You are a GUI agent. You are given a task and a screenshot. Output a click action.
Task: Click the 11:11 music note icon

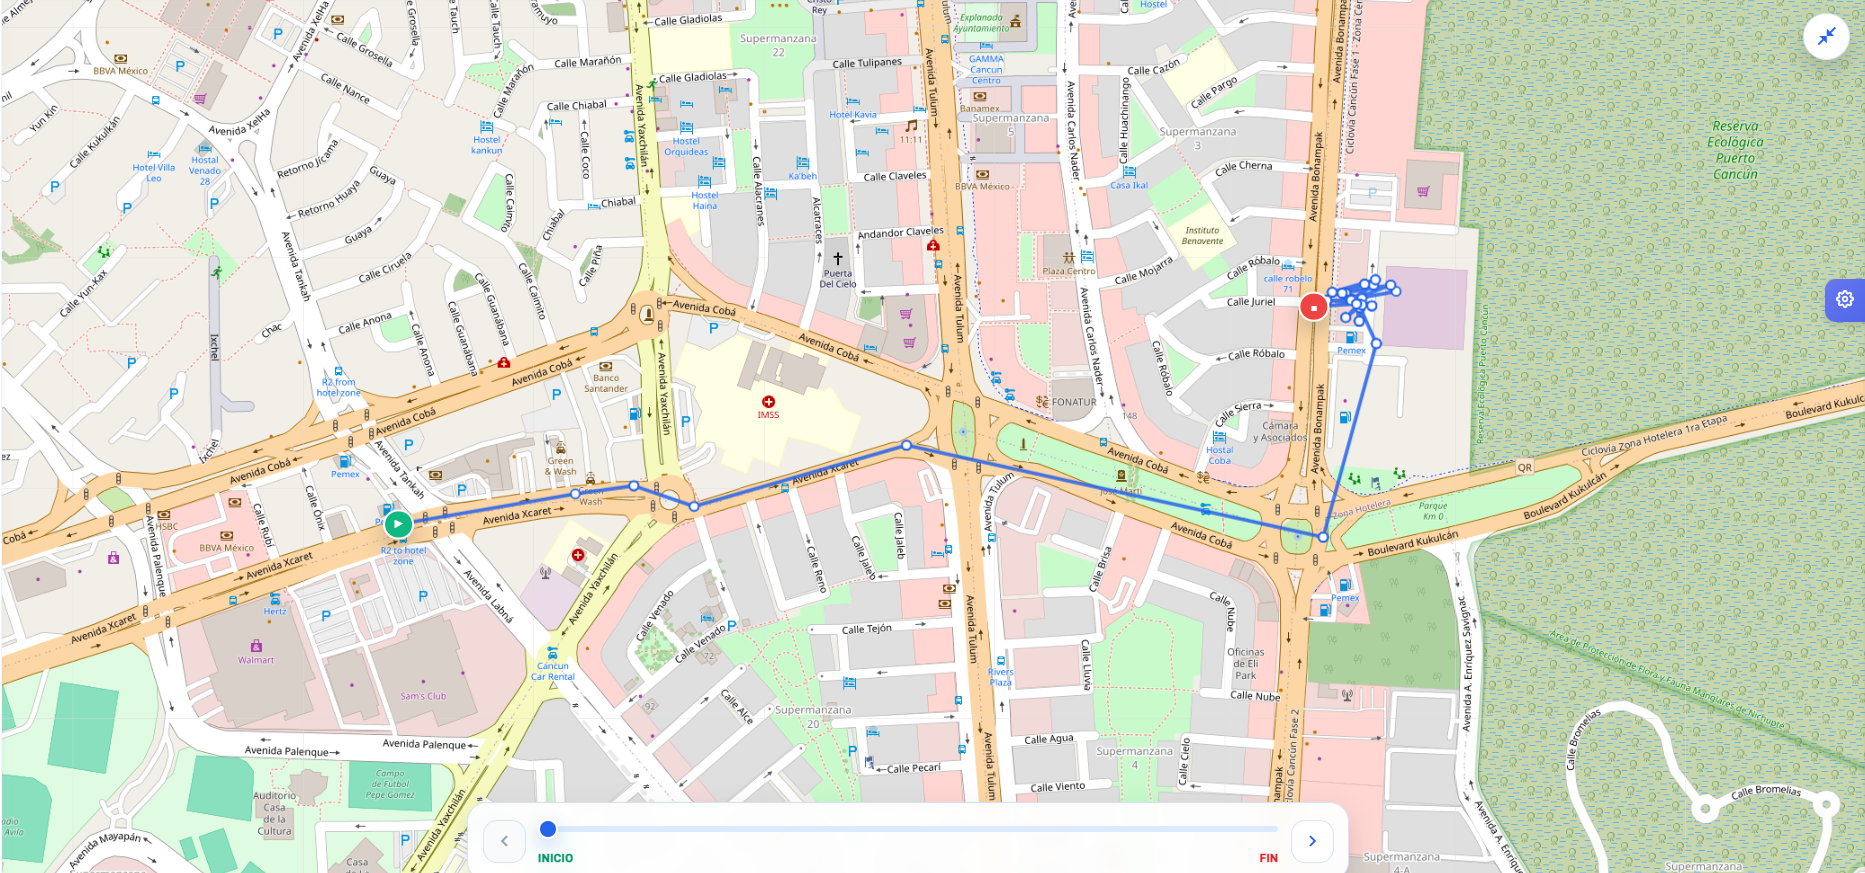pyautogui.click(x=911, y=126)
